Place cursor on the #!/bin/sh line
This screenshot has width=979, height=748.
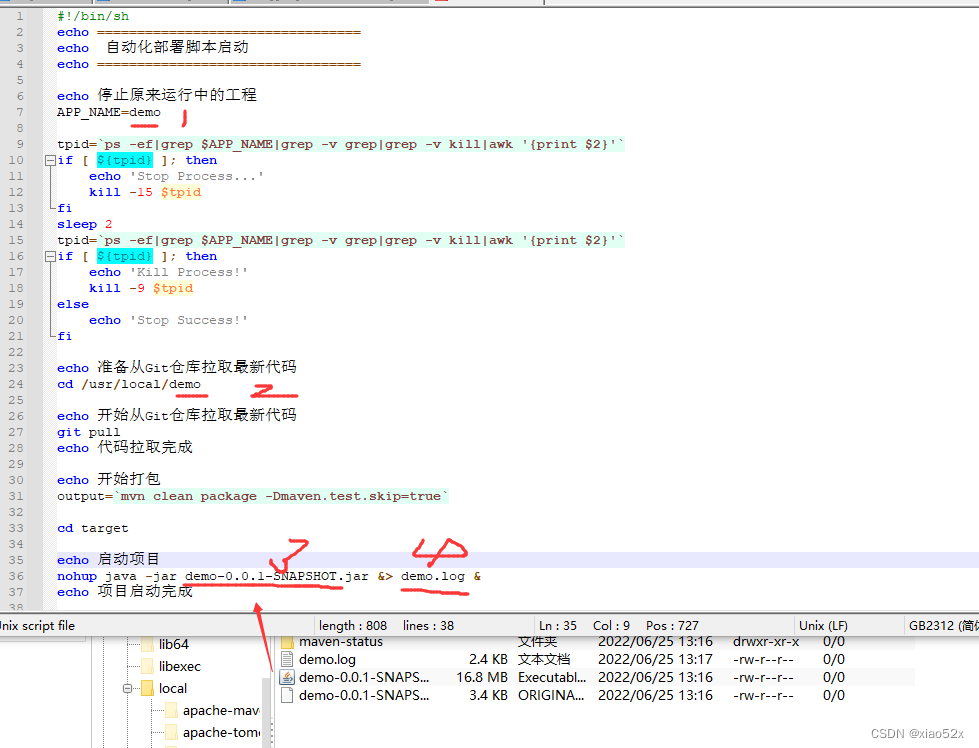click(x=93, y=16)
